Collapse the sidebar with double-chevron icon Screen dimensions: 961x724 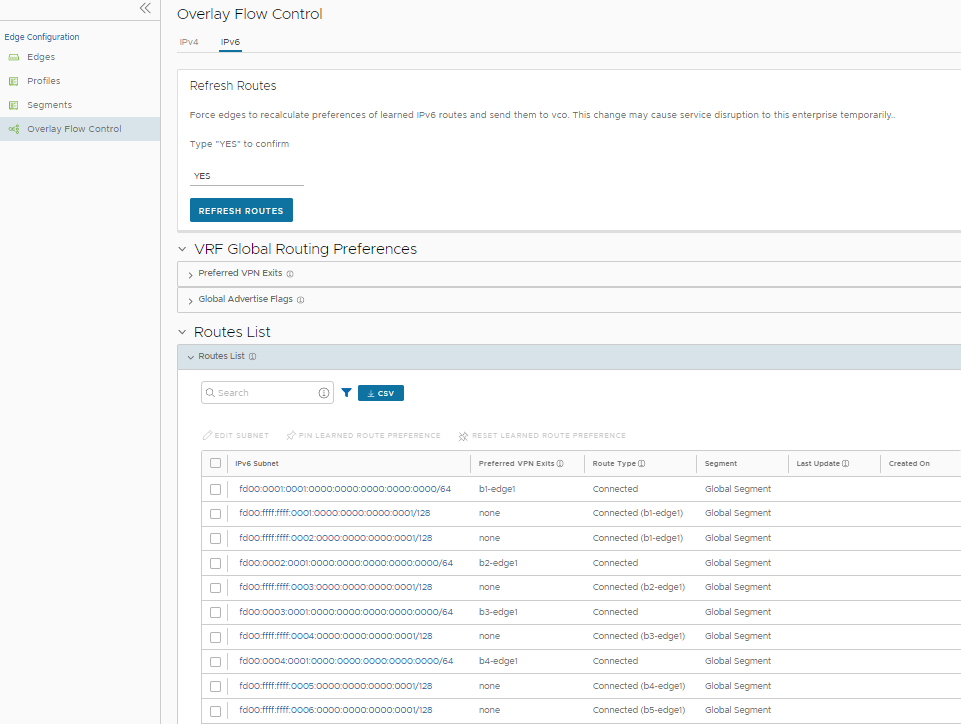[x=145, y=8]
